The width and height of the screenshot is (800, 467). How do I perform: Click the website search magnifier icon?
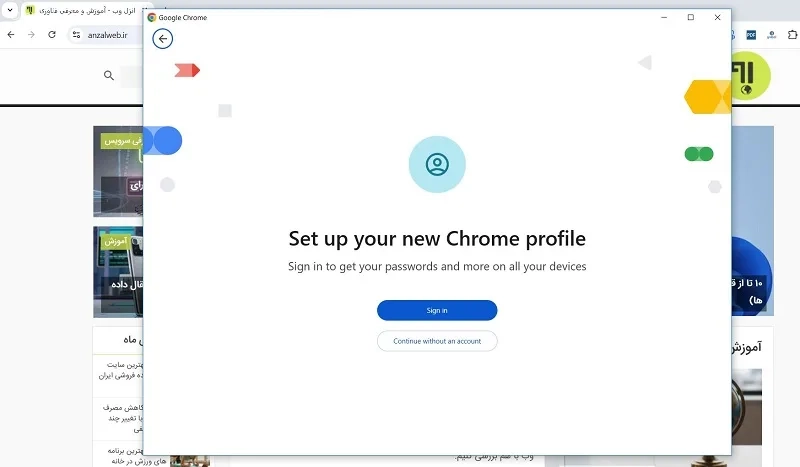pos(109,76)
